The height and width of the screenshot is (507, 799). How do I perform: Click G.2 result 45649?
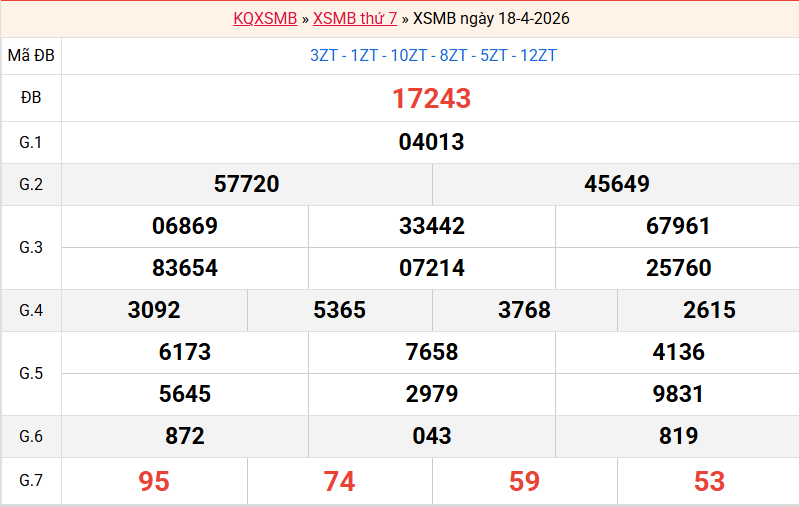click(617, 184)
